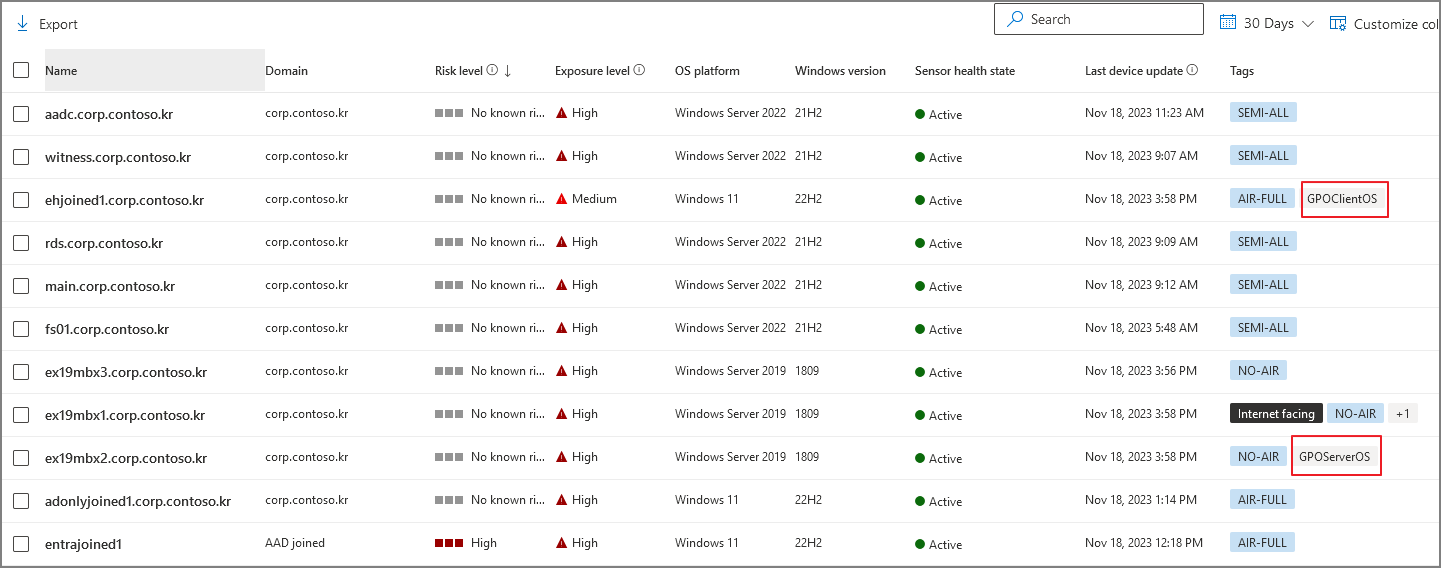Expand the +1 tags overflow on ex19mbx1
The image size is (1441, 568).
tap(1402, 414)
